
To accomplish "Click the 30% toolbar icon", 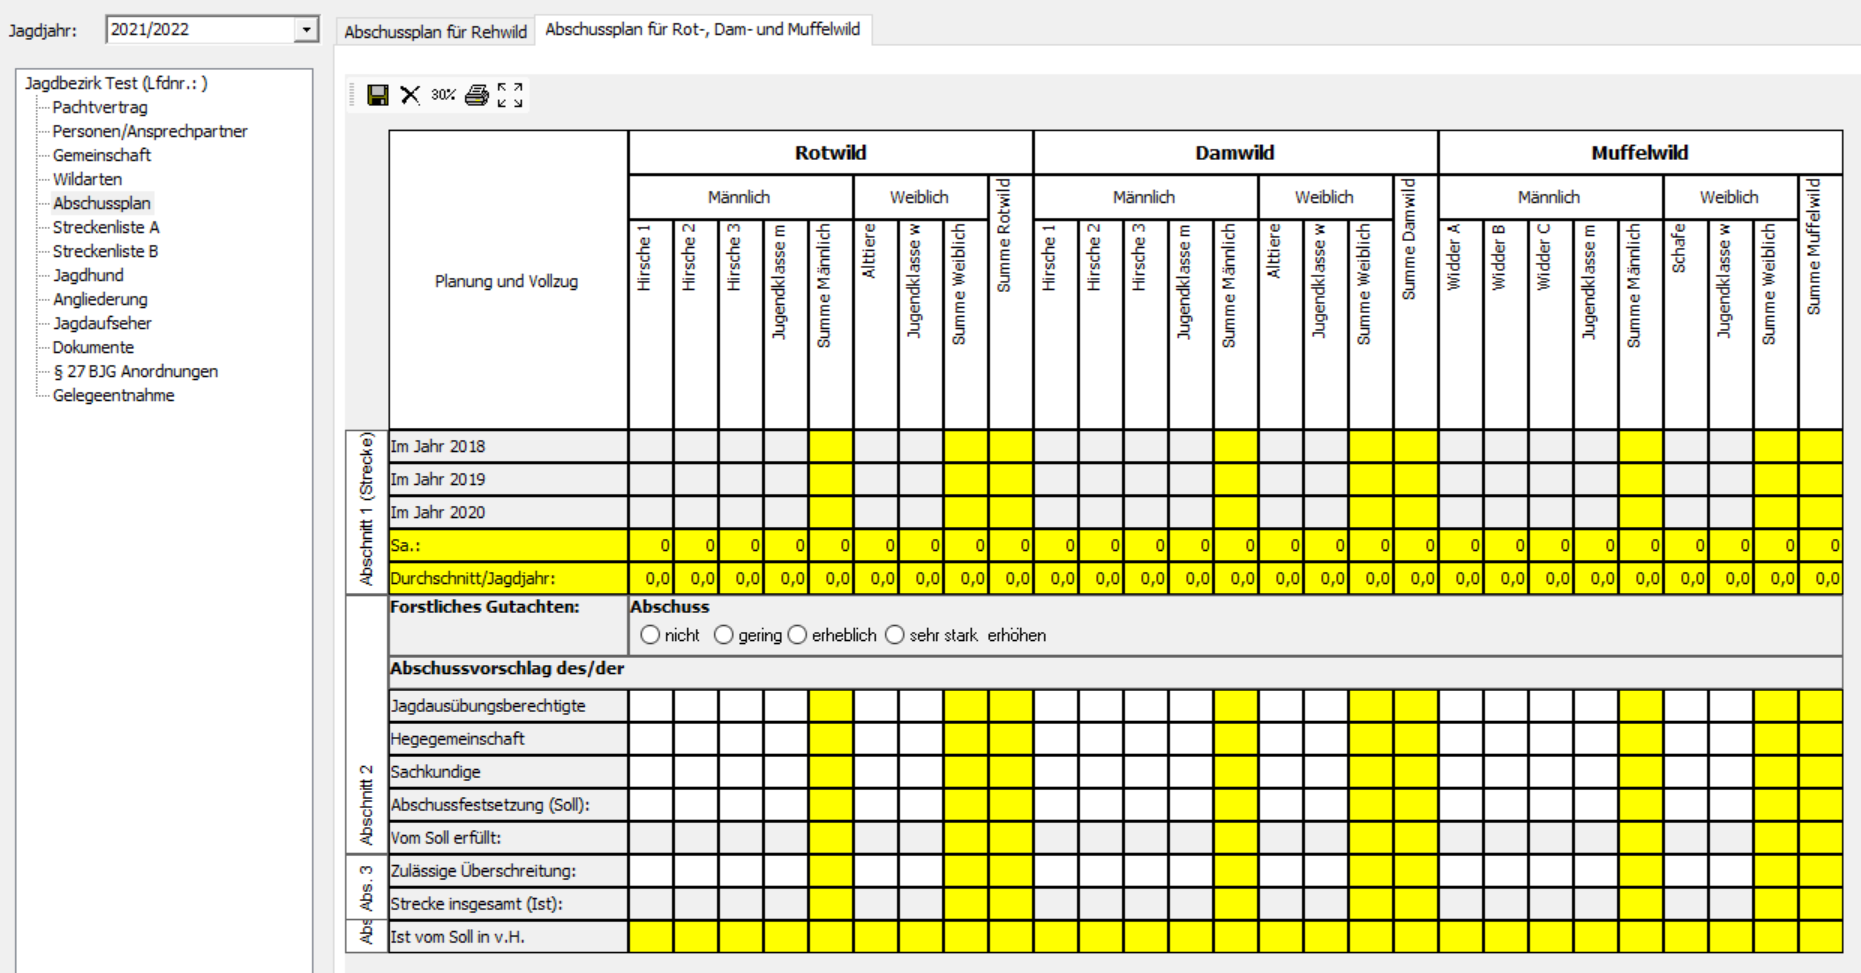I will pyautogui.click(x=443, y=95).
